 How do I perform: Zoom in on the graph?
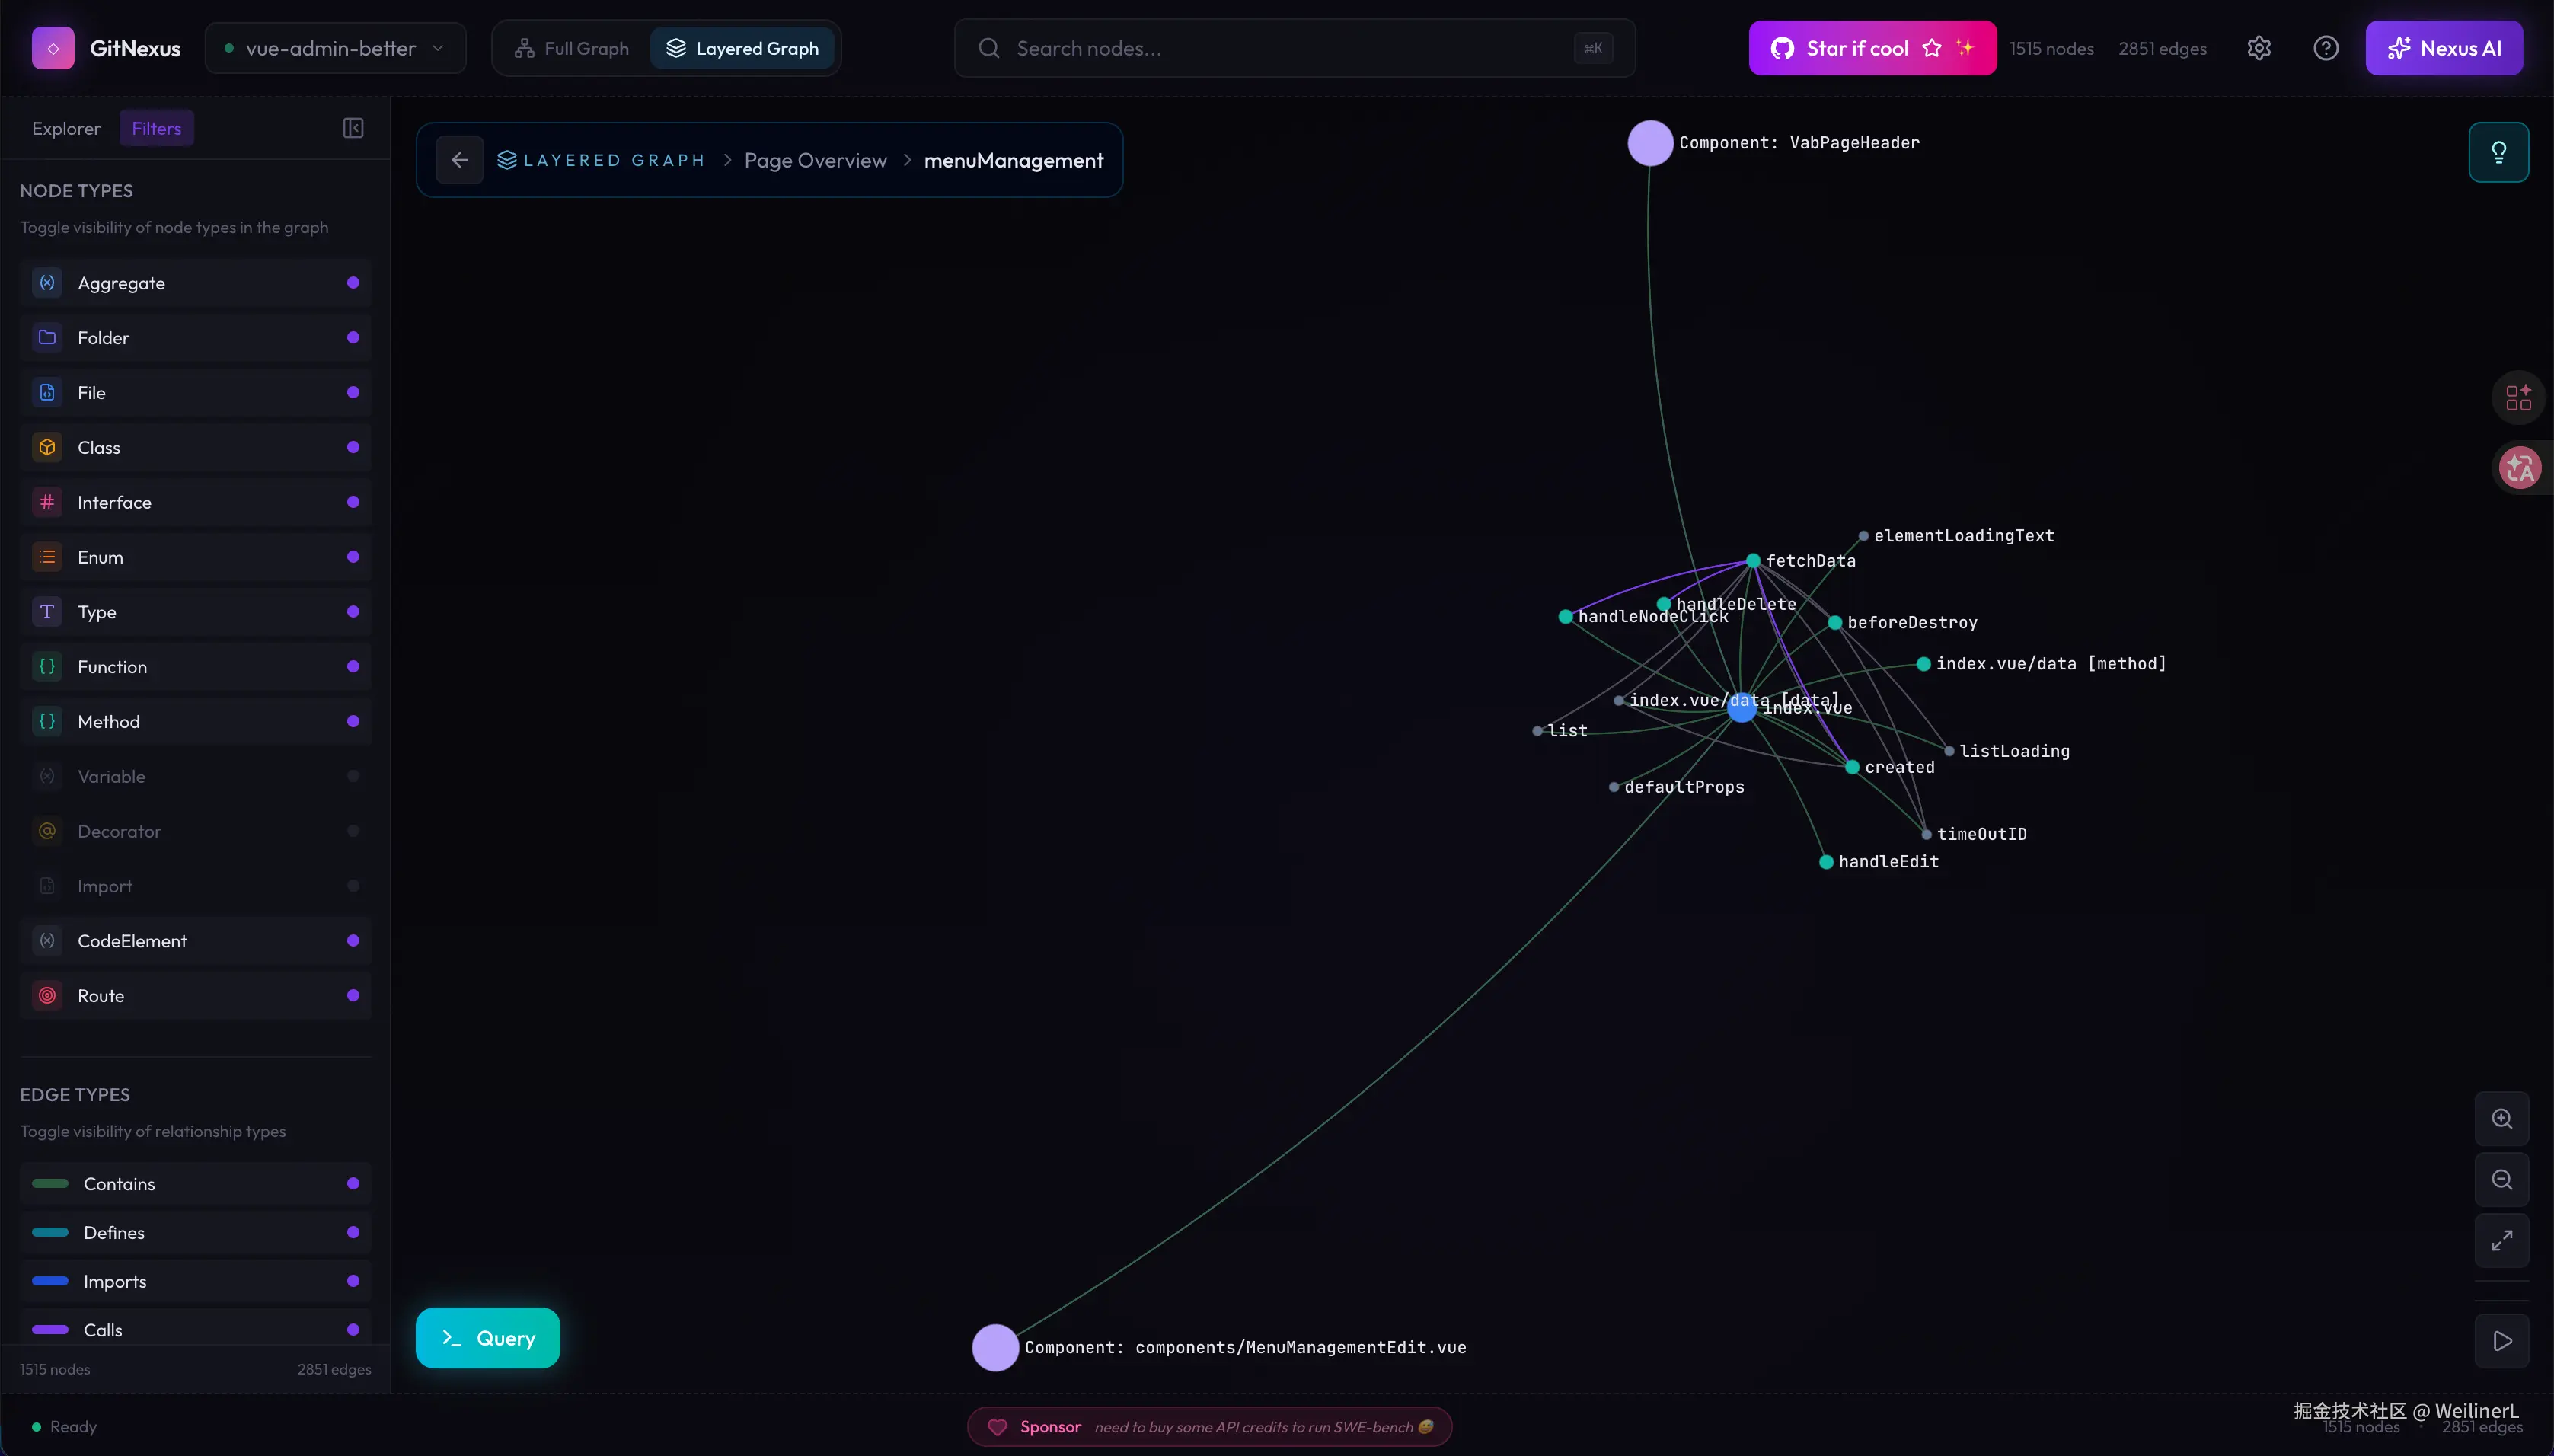2502,1119
